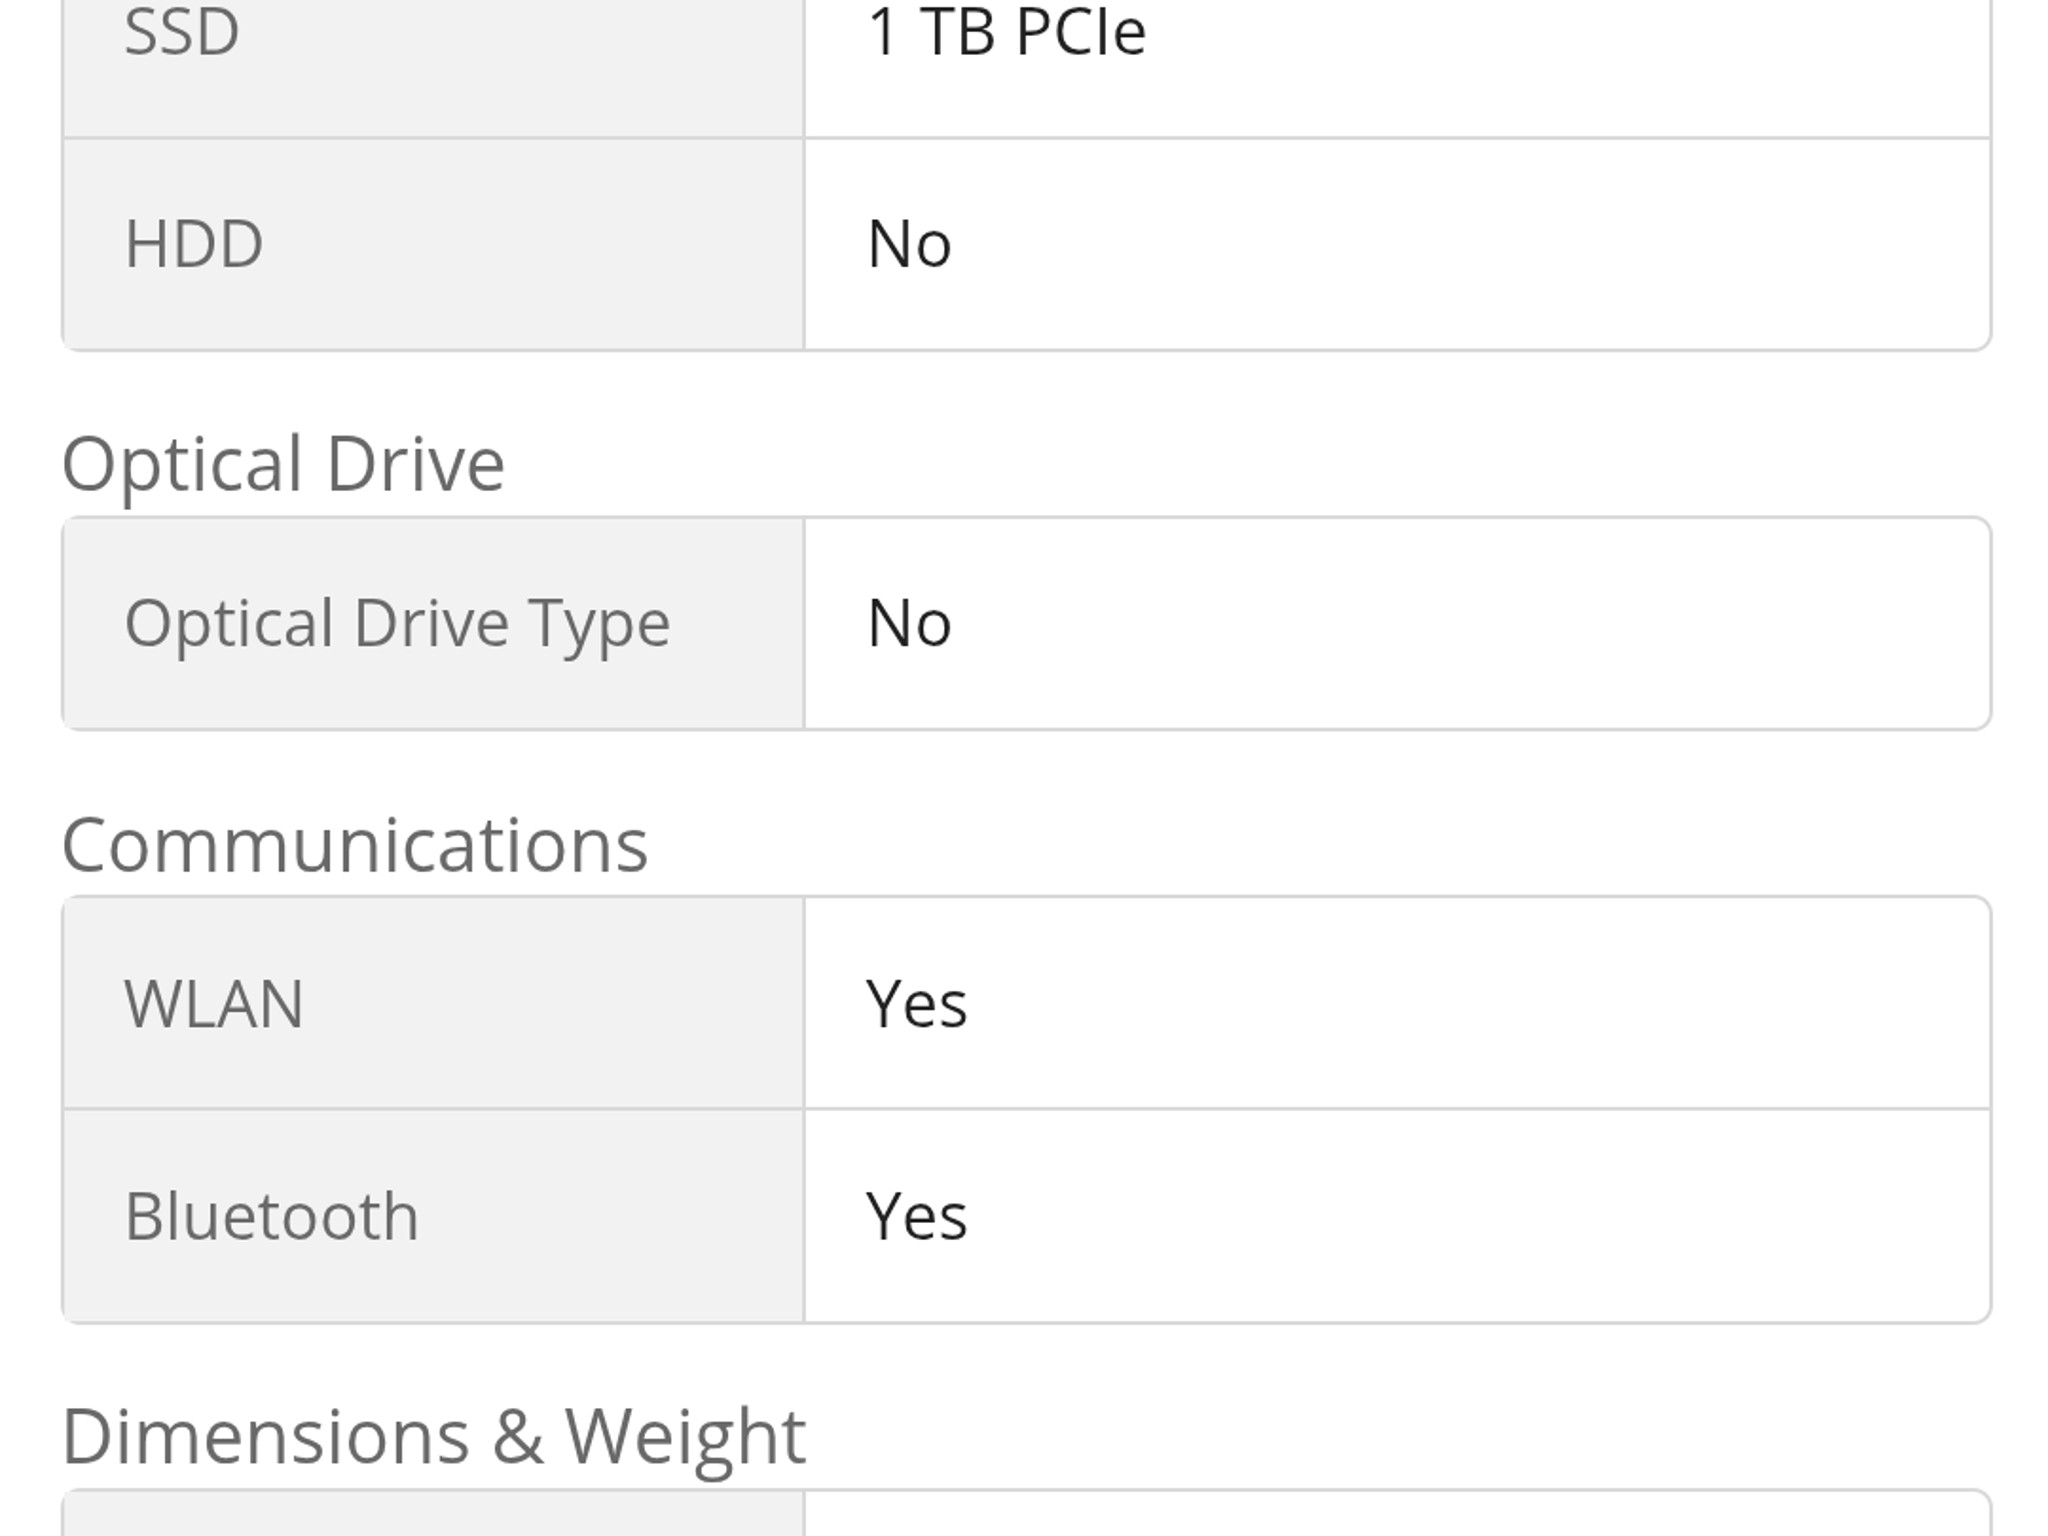Select the Optical Drive Type No value
The width and height of the screenshot is (2048, 1536).
pos(909,624)
